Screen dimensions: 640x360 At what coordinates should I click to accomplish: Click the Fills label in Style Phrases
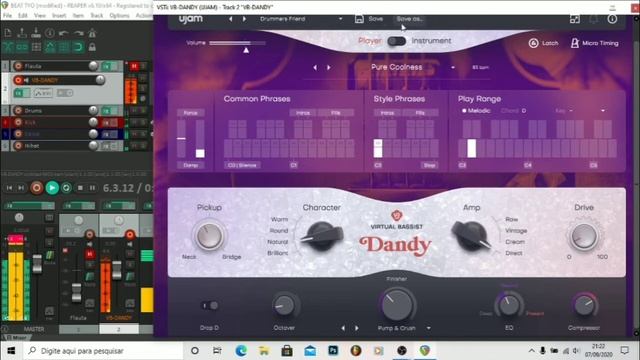pyautogui.click(x=420, y=113)
